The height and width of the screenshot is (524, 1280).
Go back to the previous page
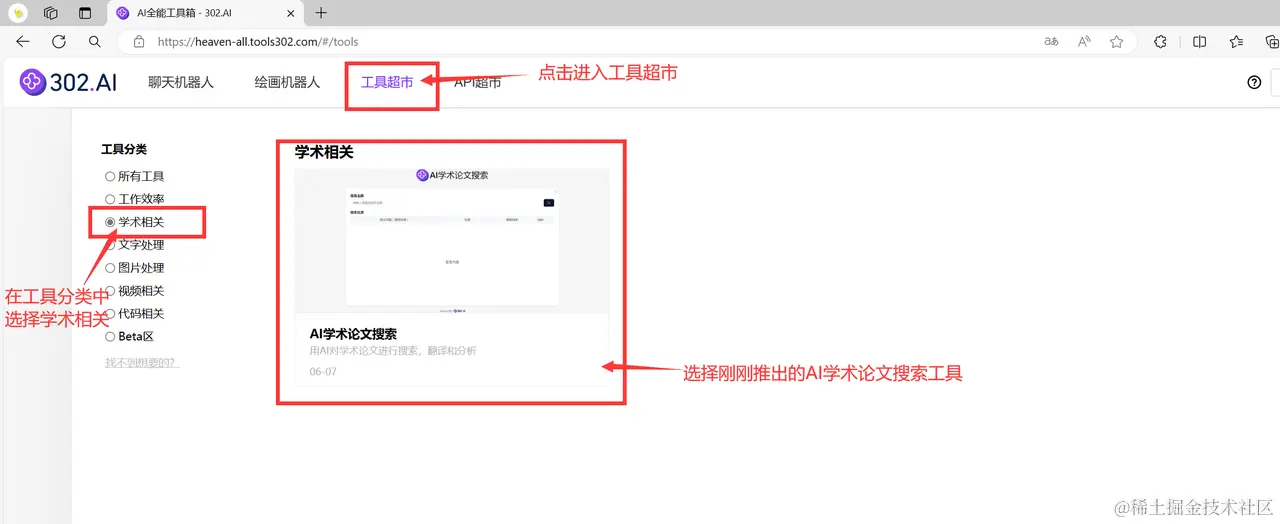coord(23,42)
